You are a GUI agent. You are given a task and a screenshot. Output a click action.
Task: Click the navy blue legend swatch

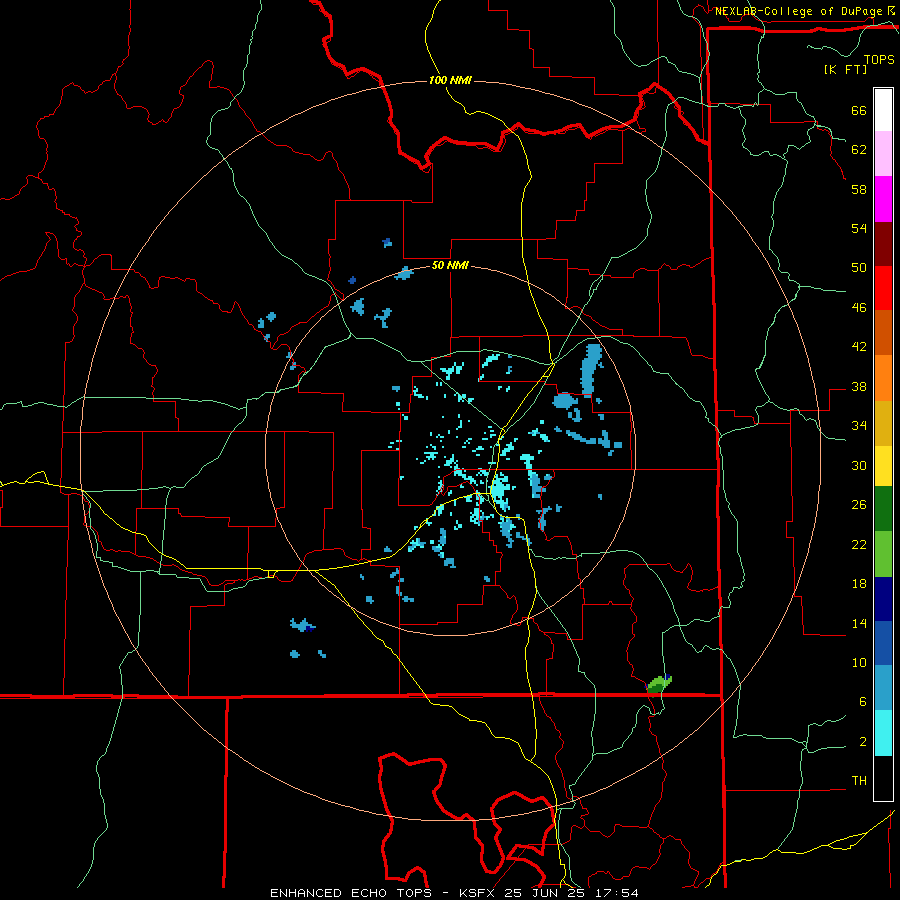click(x=883, y=599)
